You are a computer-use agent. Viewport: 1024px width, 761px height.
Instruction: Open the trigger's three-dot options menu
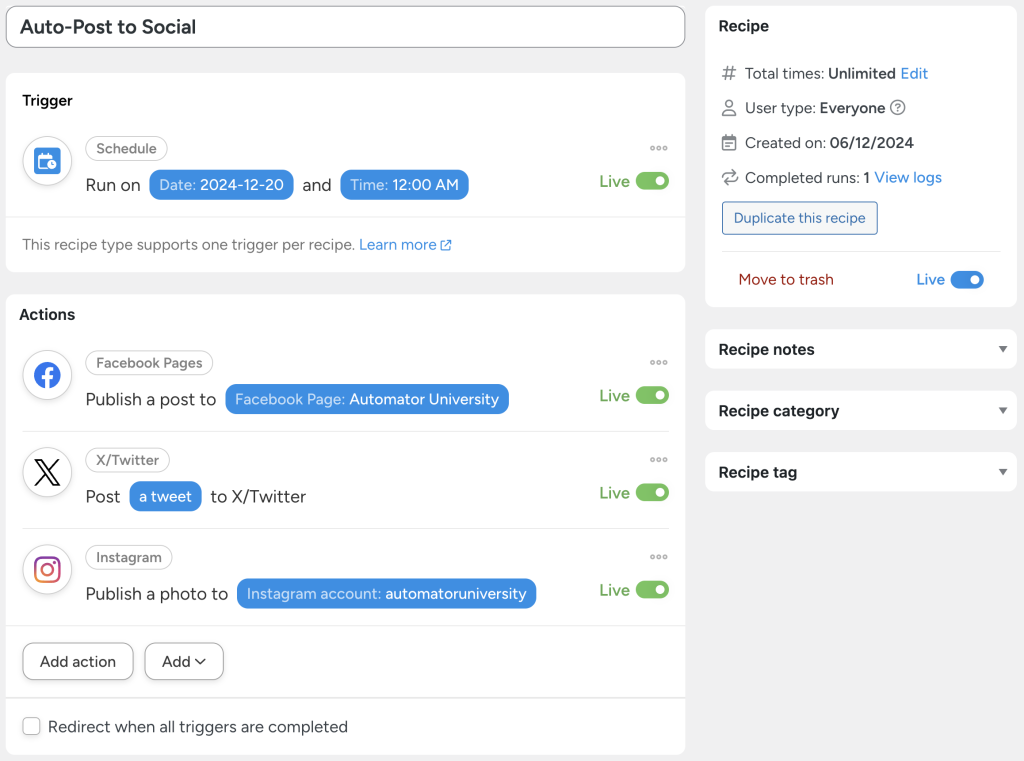pyautogui.click(x=658, y=148)
